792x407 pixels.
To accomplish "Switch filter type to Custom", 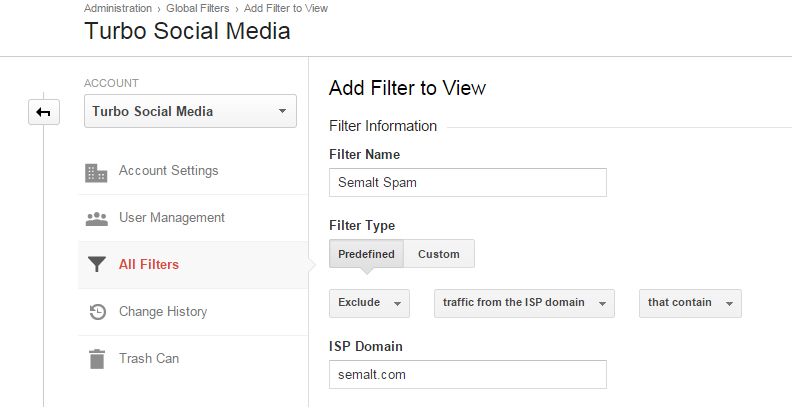I will click(x=439, y=254).
